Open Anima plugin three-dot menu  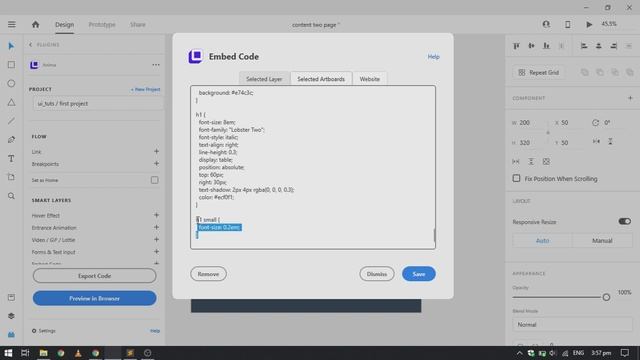tap(156, 65)
